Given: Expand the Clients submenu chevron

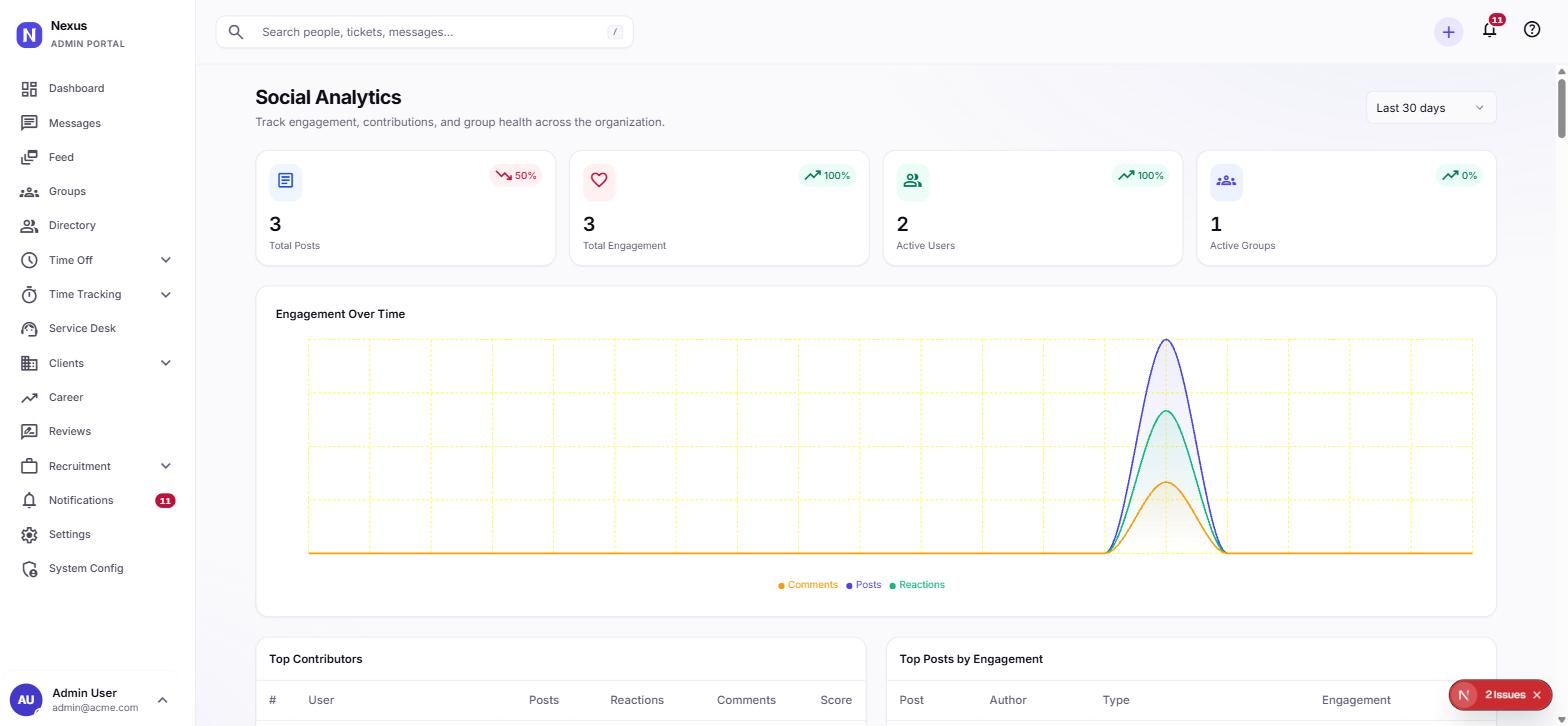Looking at the screenshot, I should point(166,363).
